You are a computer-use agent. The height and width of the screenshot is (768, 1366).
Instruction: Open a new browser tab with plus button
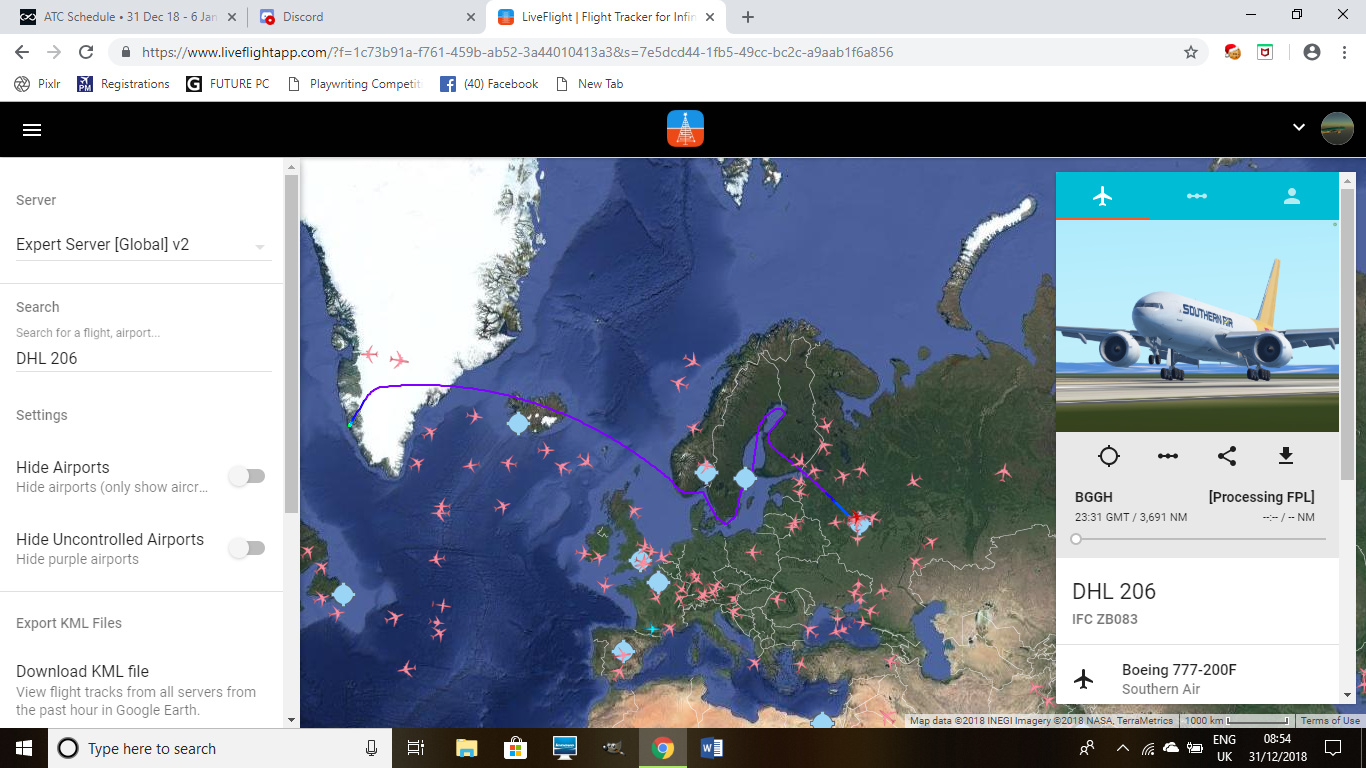point(748,17)
